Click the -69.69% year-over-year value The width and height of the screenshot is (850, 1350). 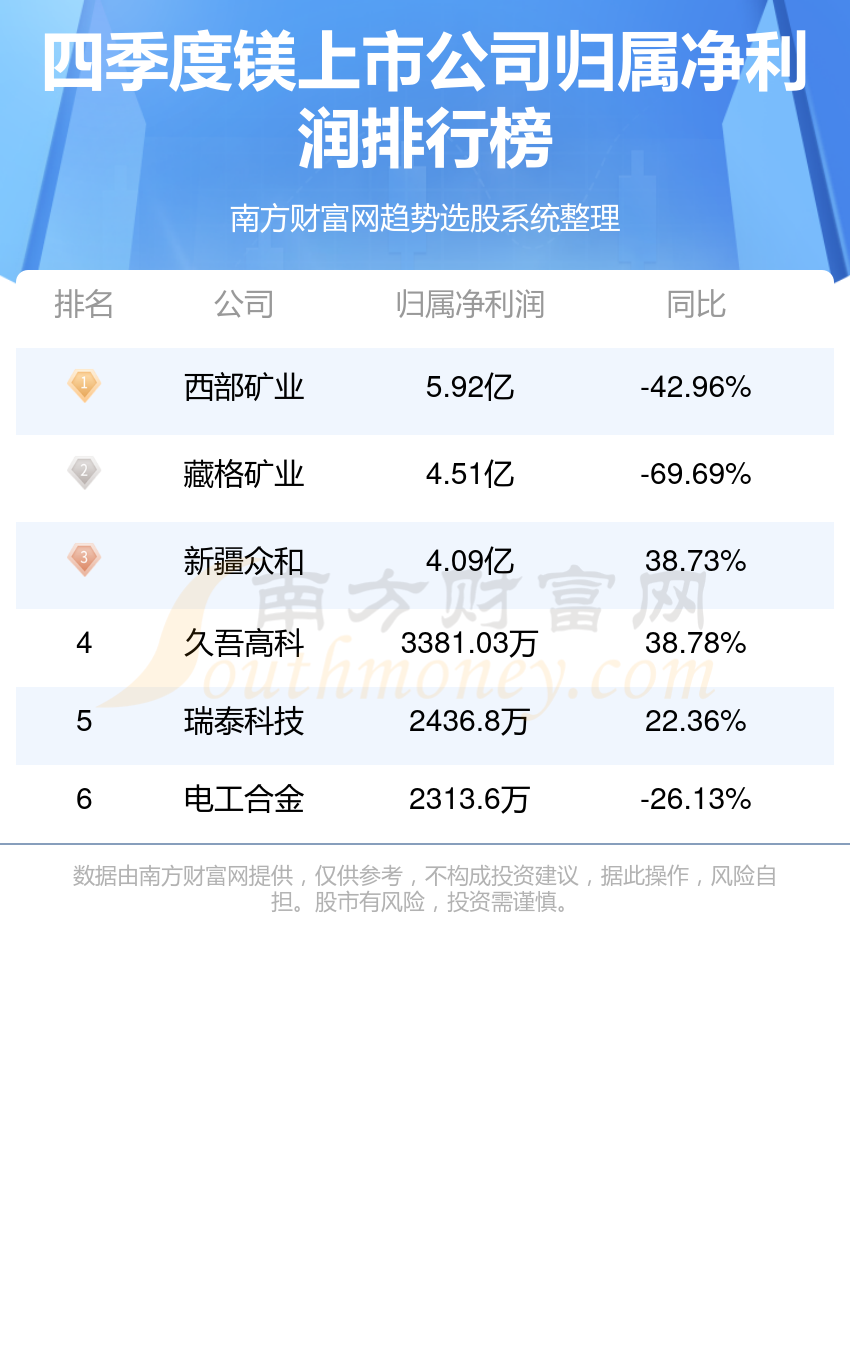[696, 474]
